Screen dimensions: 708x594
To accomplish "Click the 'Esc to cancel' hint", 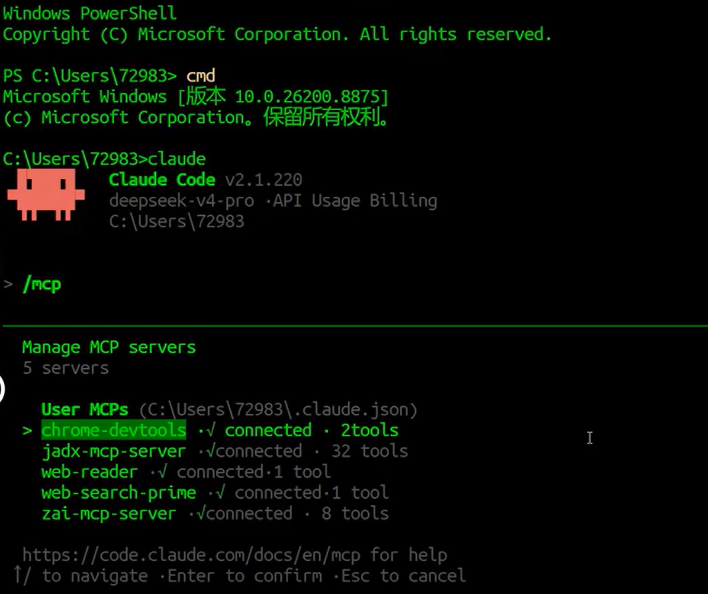I will (x=403, y=576).
